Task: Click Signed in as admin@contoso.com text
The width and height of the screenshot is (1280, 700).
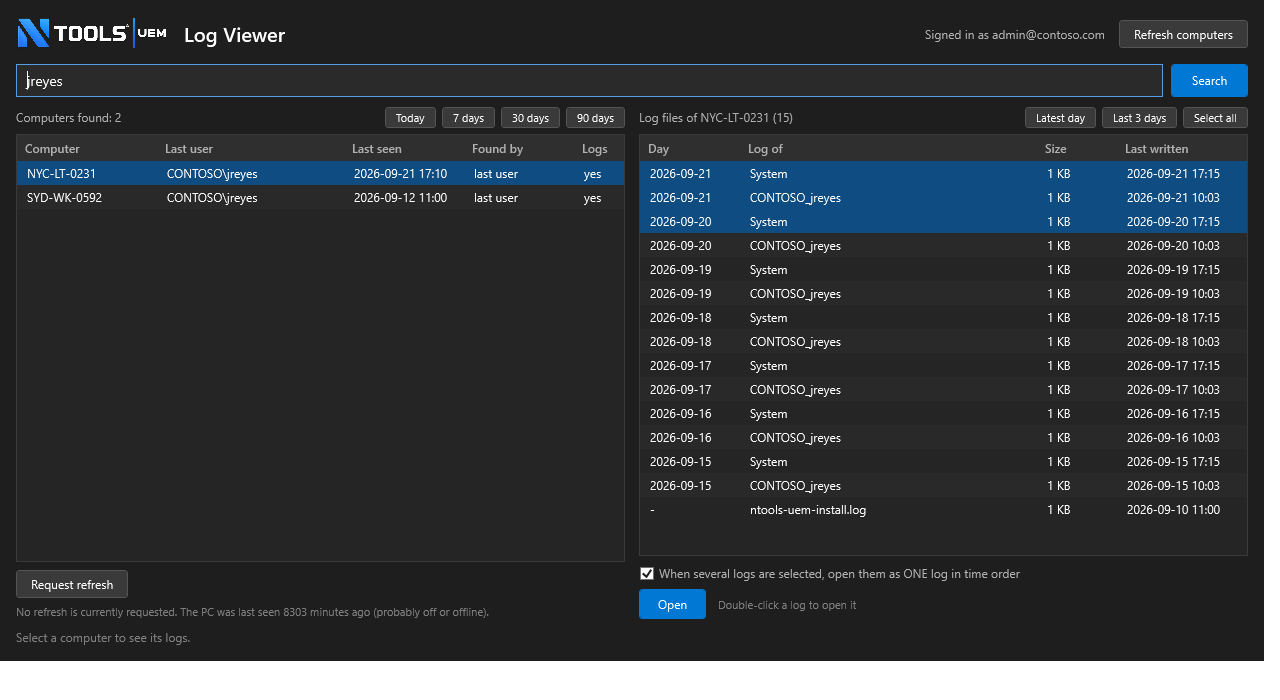Action: coord(1015,35)
